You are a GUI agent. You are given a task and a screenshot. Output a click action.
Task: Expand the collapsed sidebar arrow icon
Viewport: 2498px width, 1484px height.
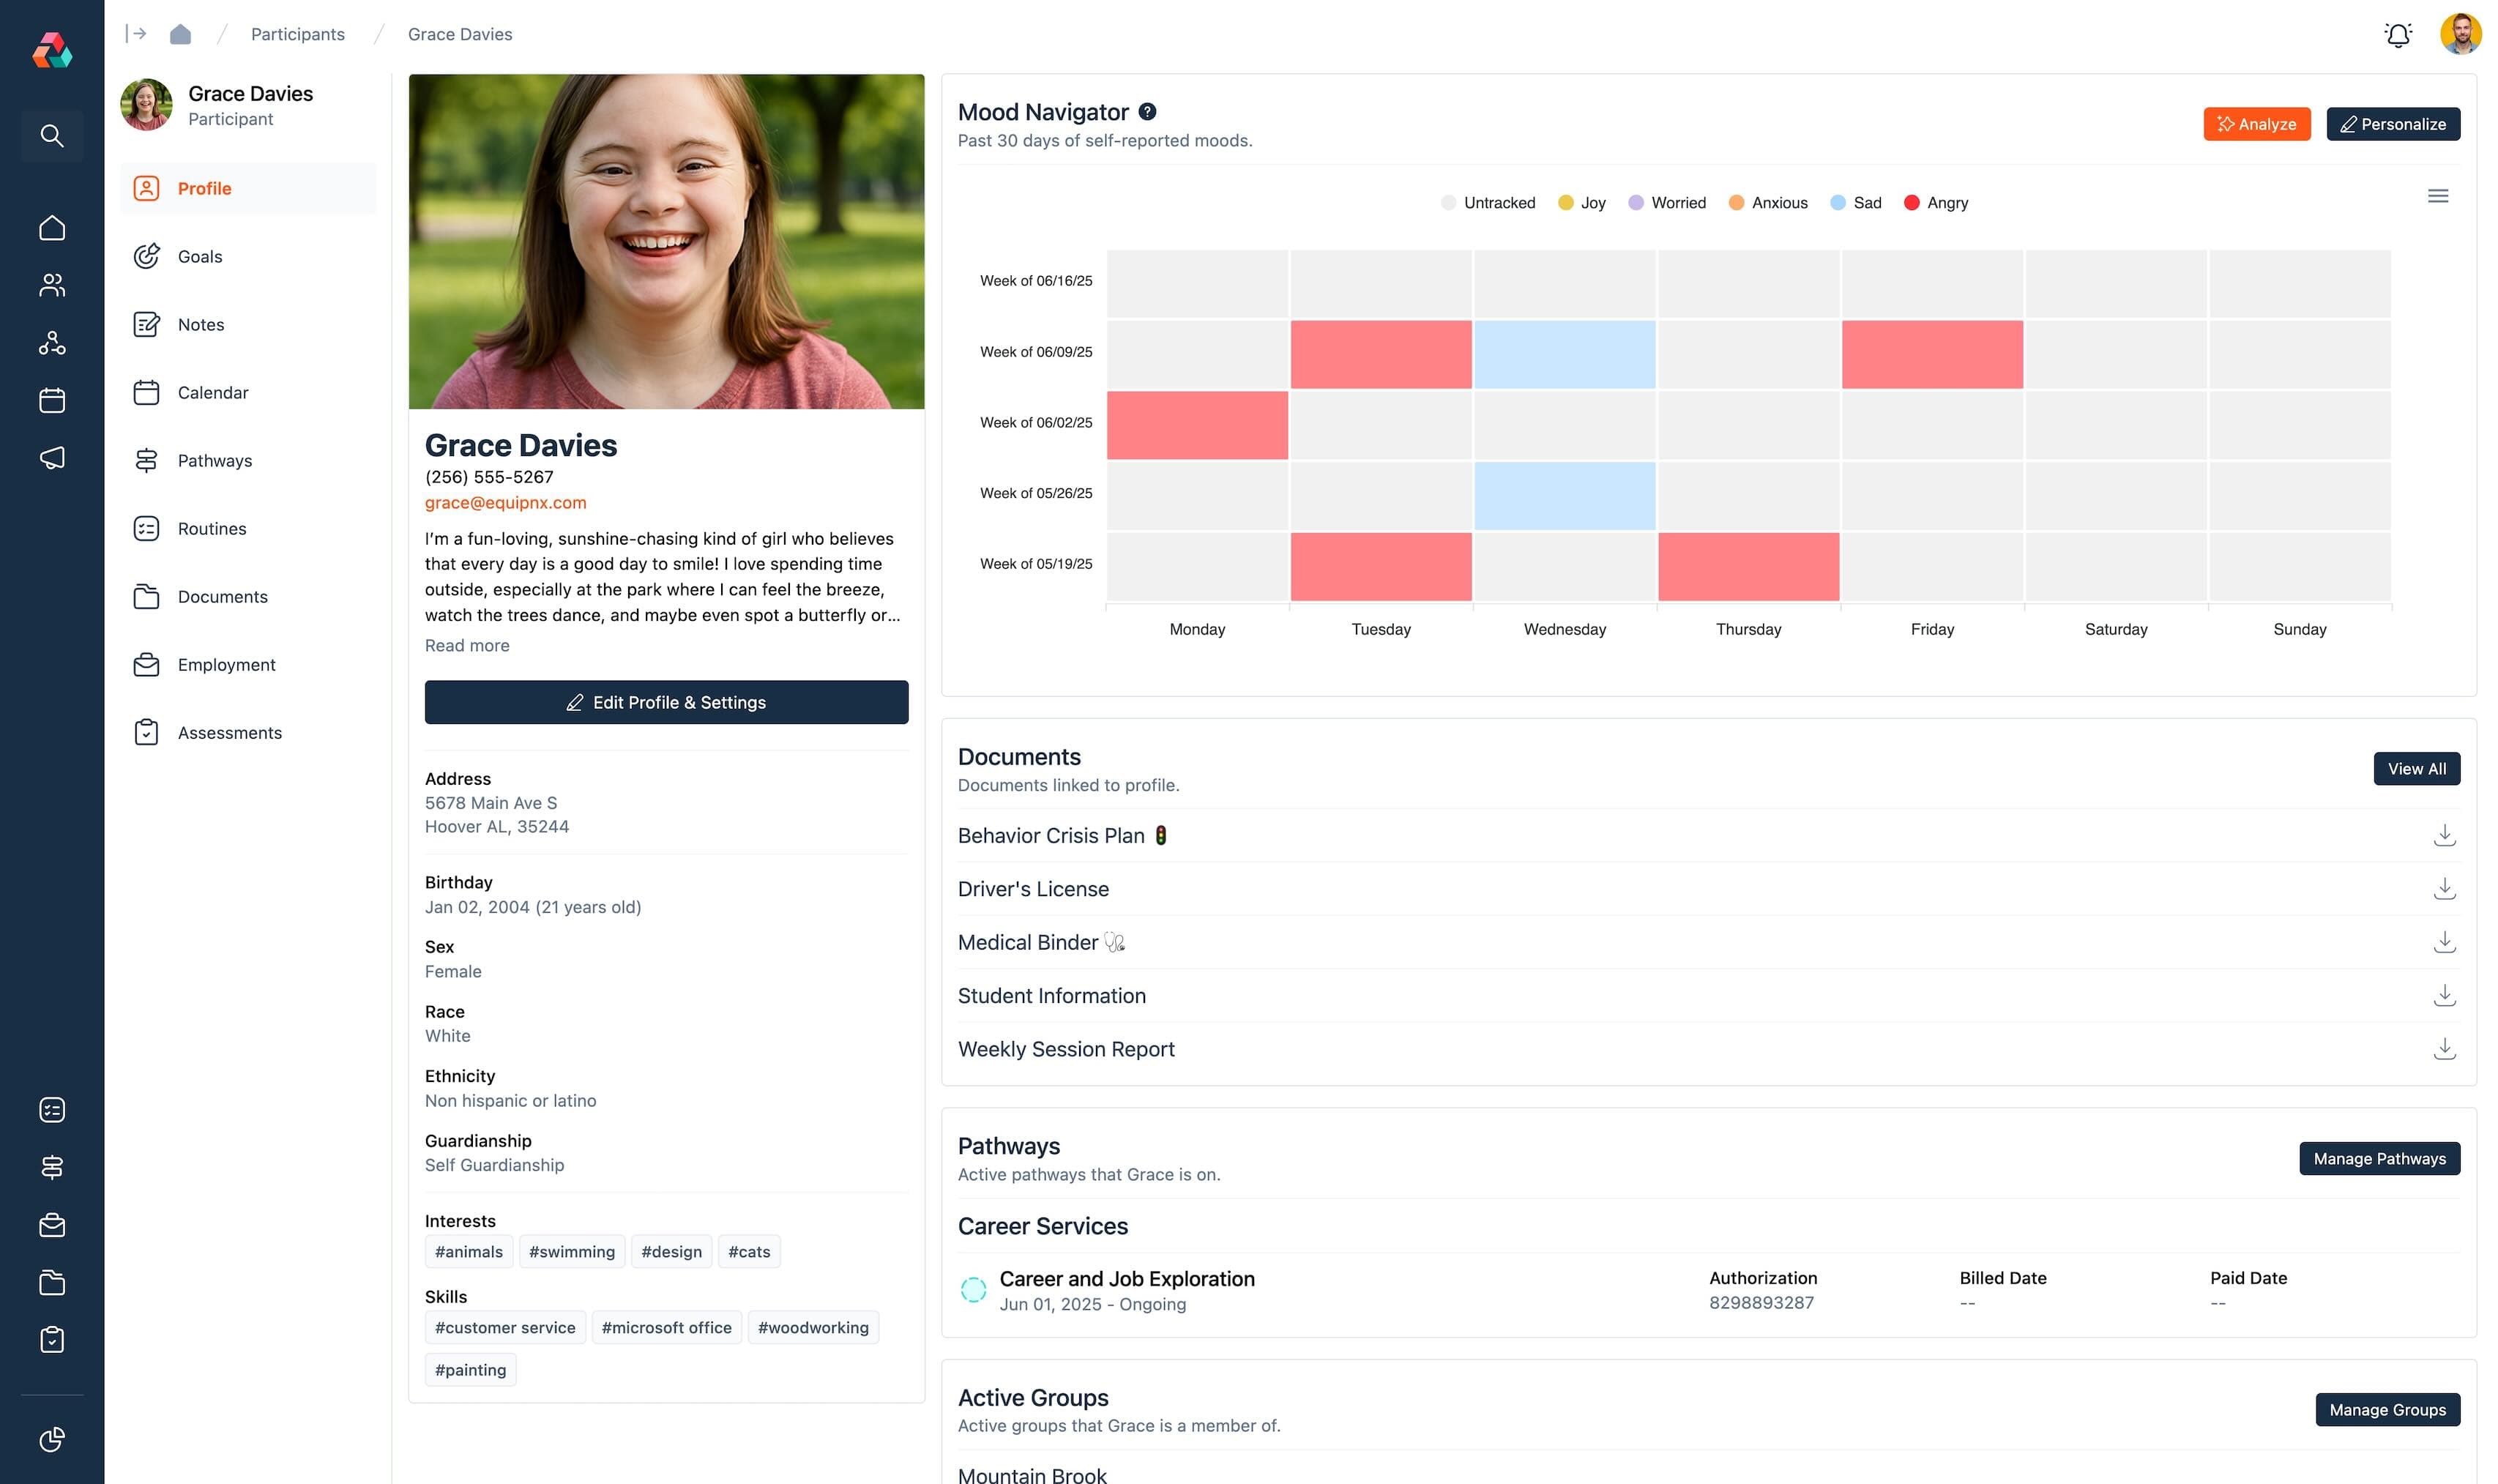coord(136,34)
